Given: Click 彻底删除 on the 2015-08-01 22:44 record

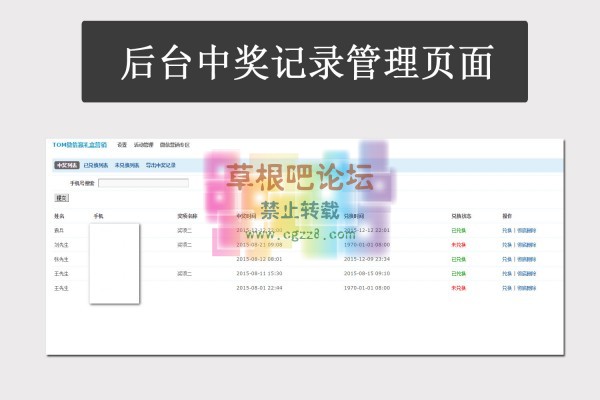Looking at the screenshot, I should tap(527, 288).
